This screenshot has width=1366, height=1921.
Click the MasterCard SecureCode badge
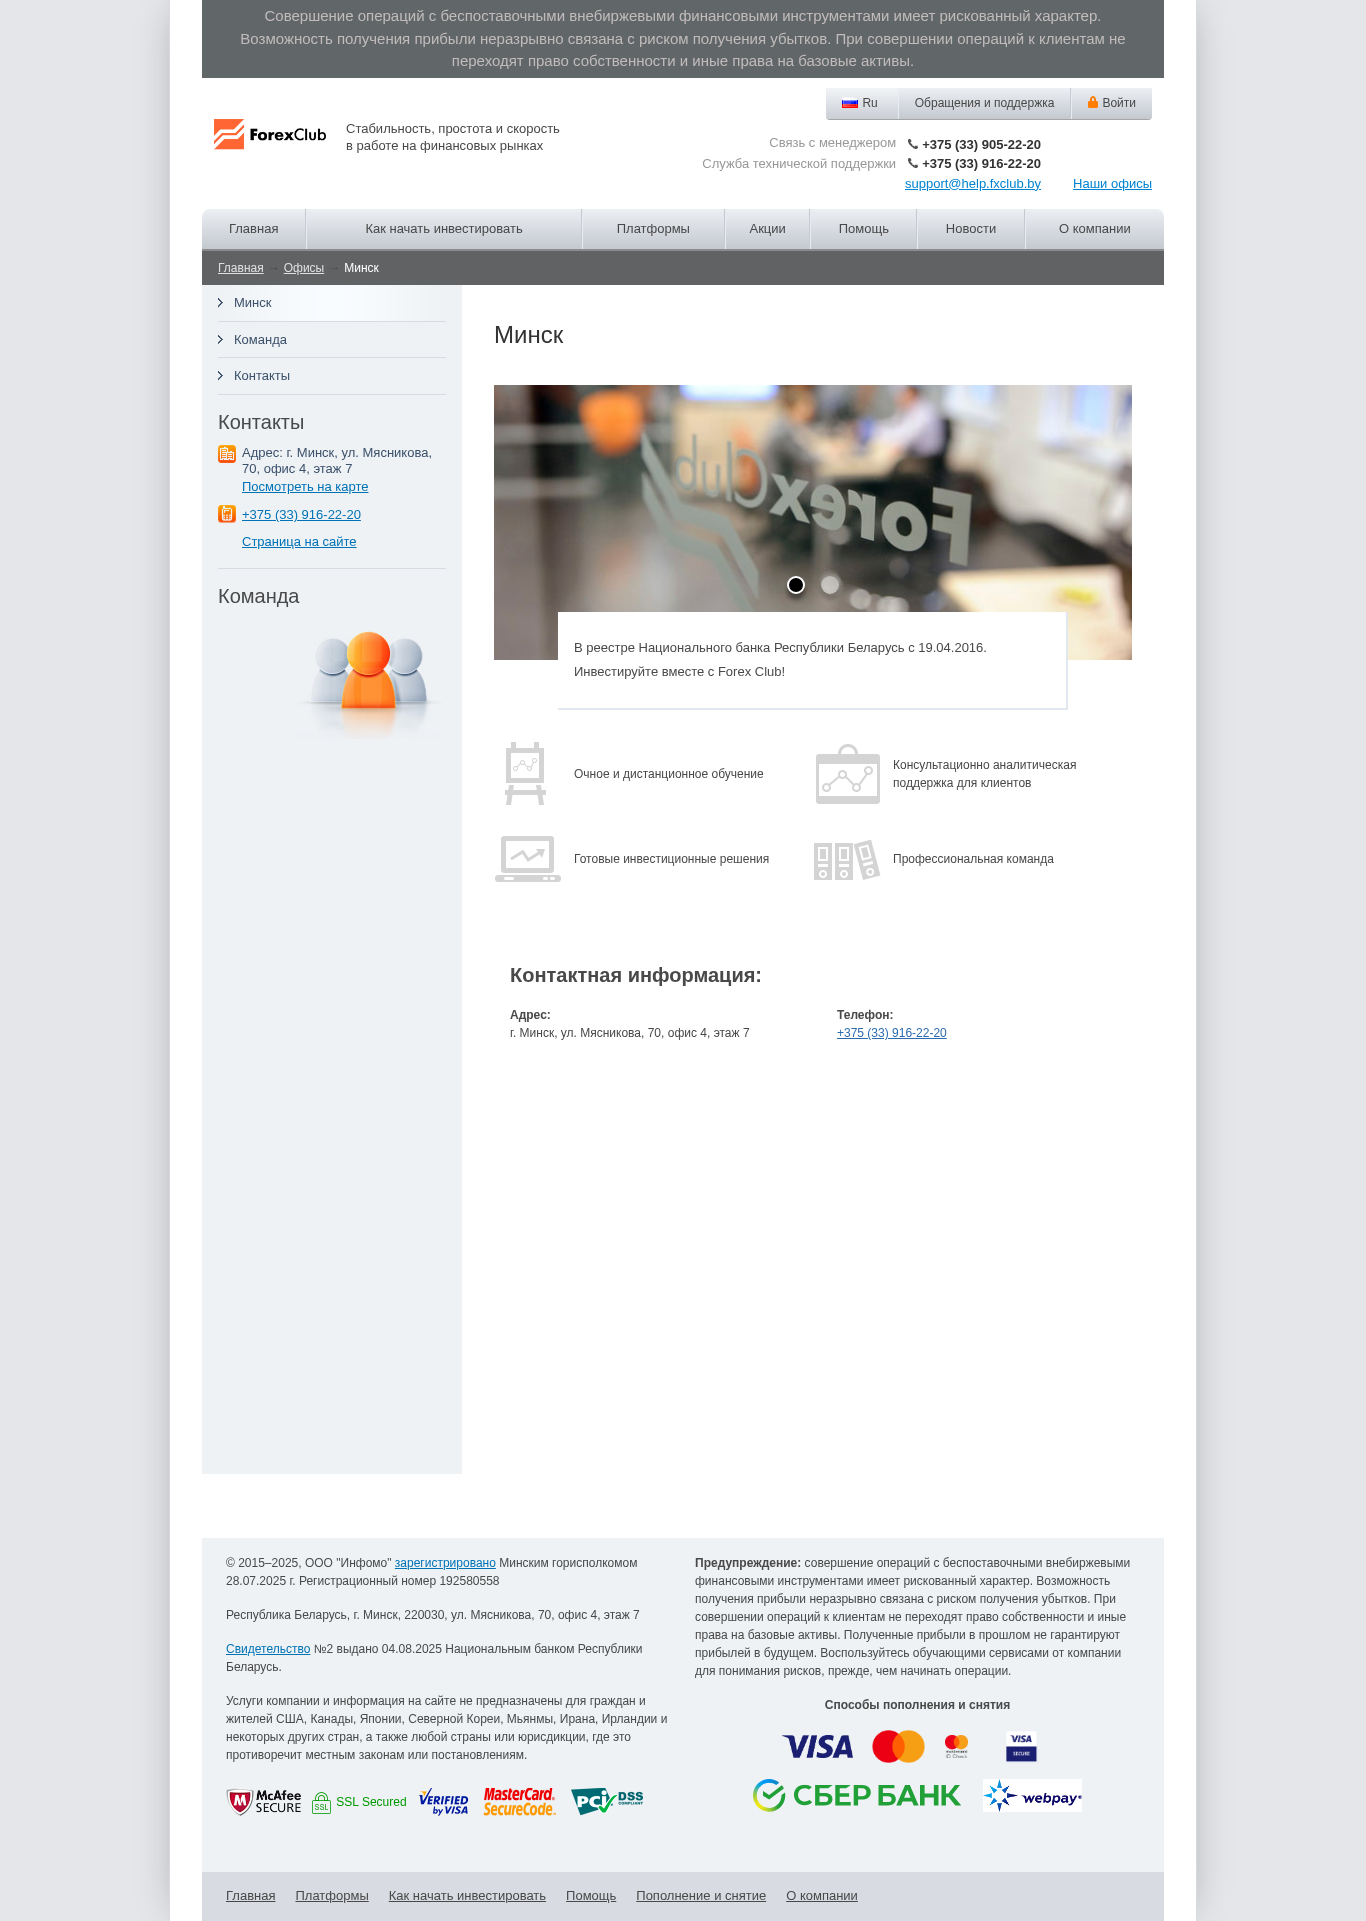coord(519,1802)
